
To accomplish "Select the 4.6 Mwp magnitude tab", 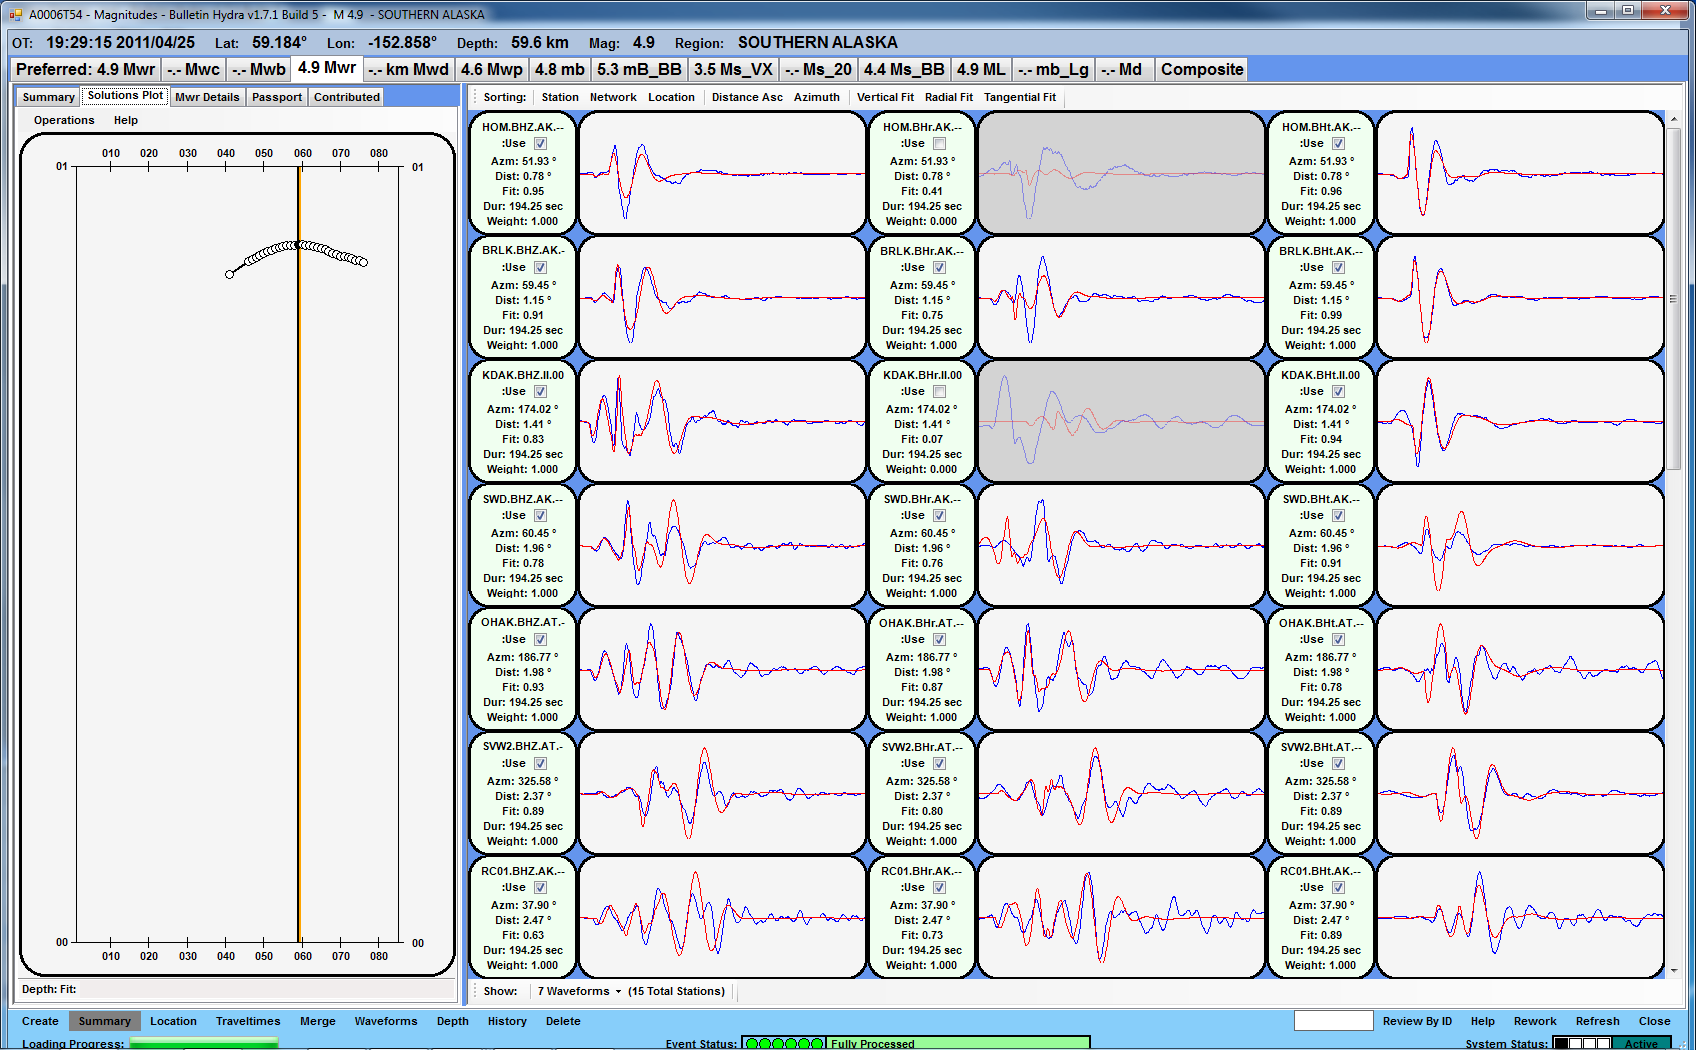I will (491, 69).
